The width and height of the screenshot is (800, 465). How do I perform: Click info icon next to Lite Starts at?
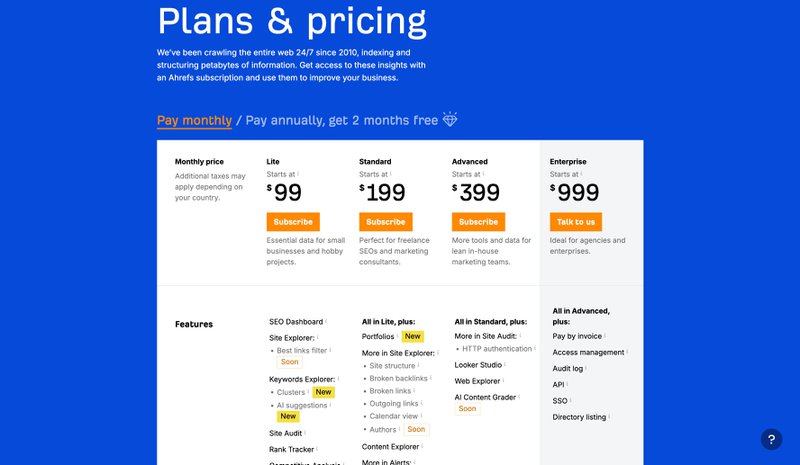pyautogui.click(x=298, y=173)
